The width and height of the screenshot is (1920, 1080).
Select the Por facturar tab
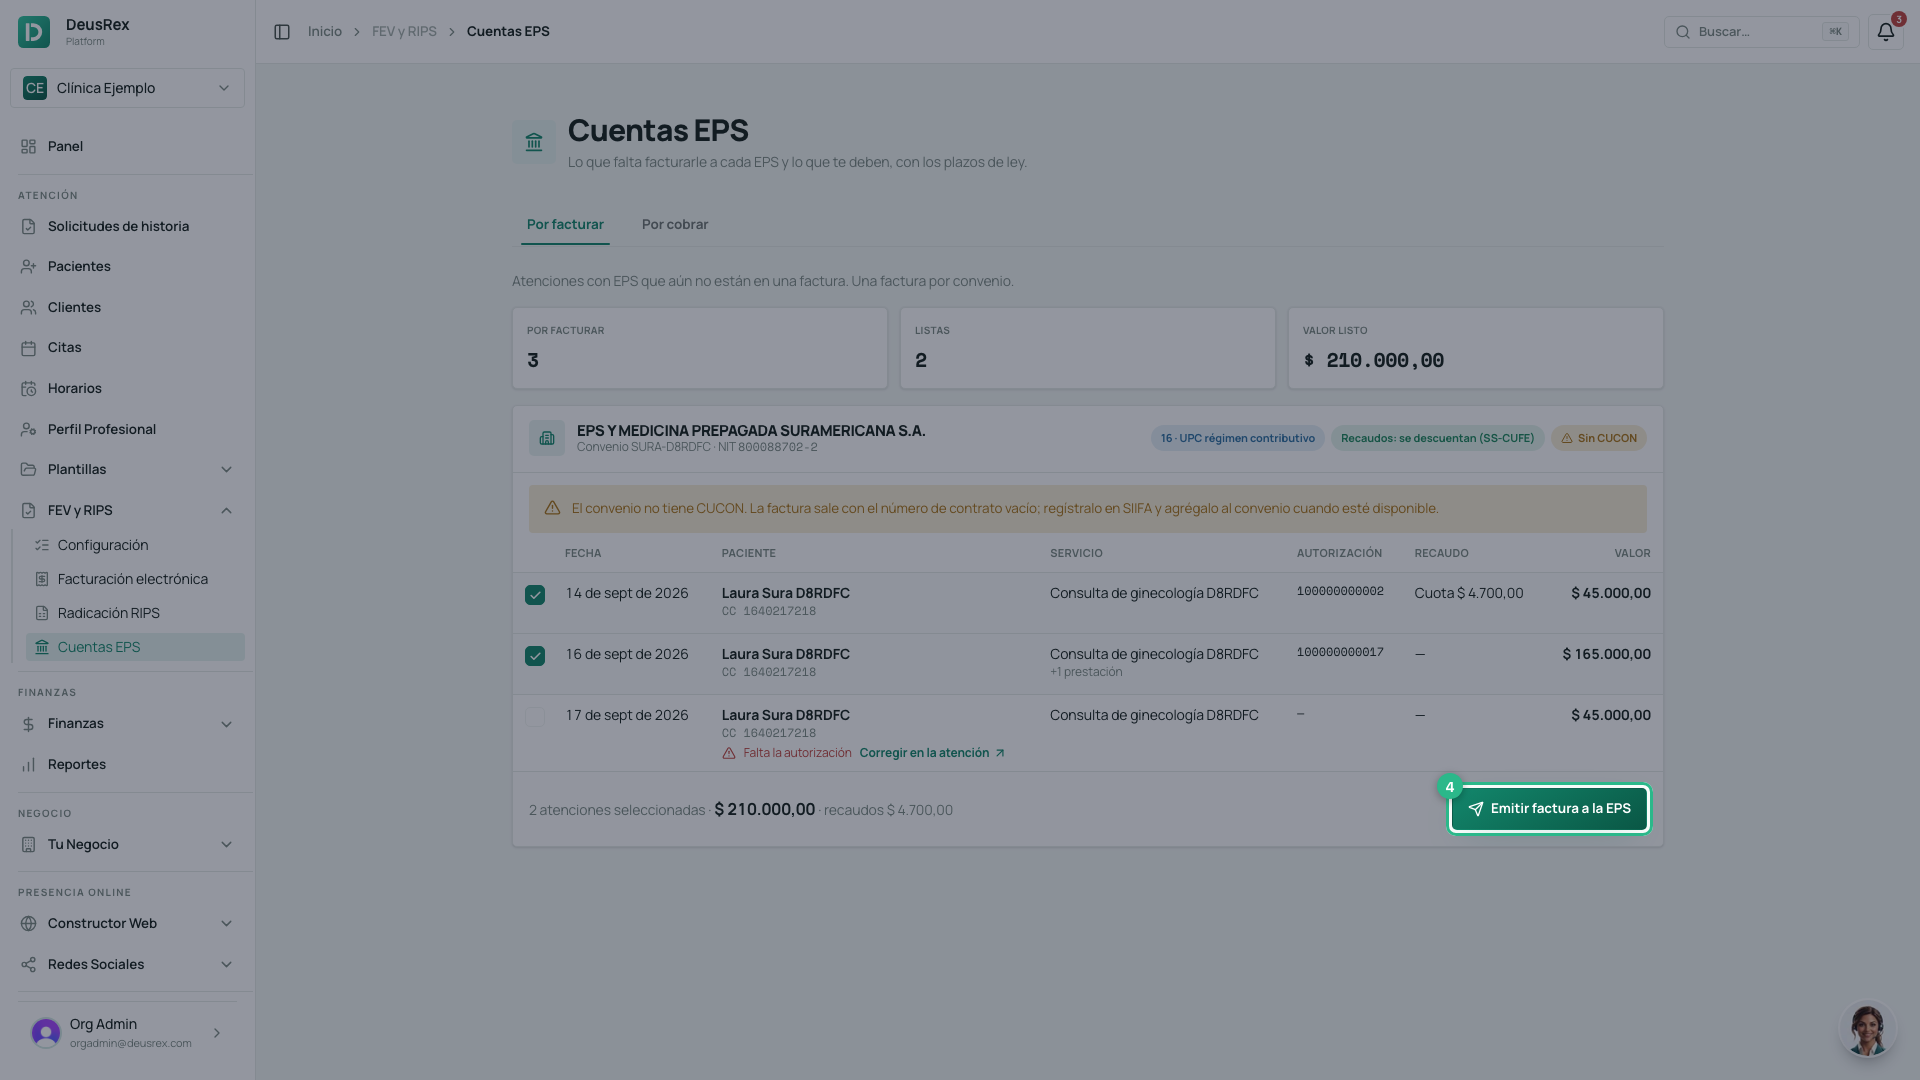coord(565,224)
